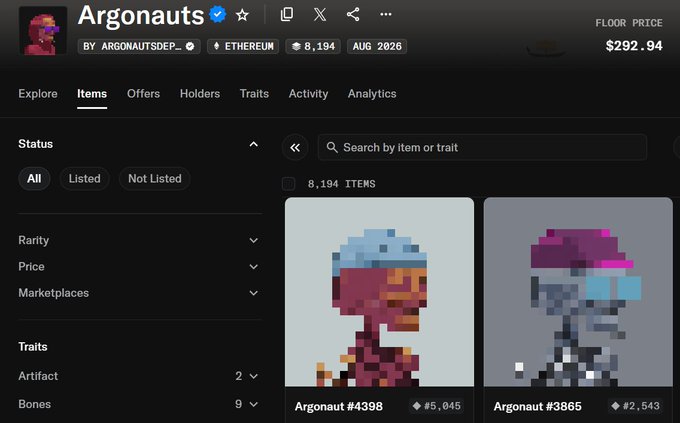The width and height of the screenshot is (680, 423).
Task: Copy the collection link using copy icon
Action: tap(287, 14)
